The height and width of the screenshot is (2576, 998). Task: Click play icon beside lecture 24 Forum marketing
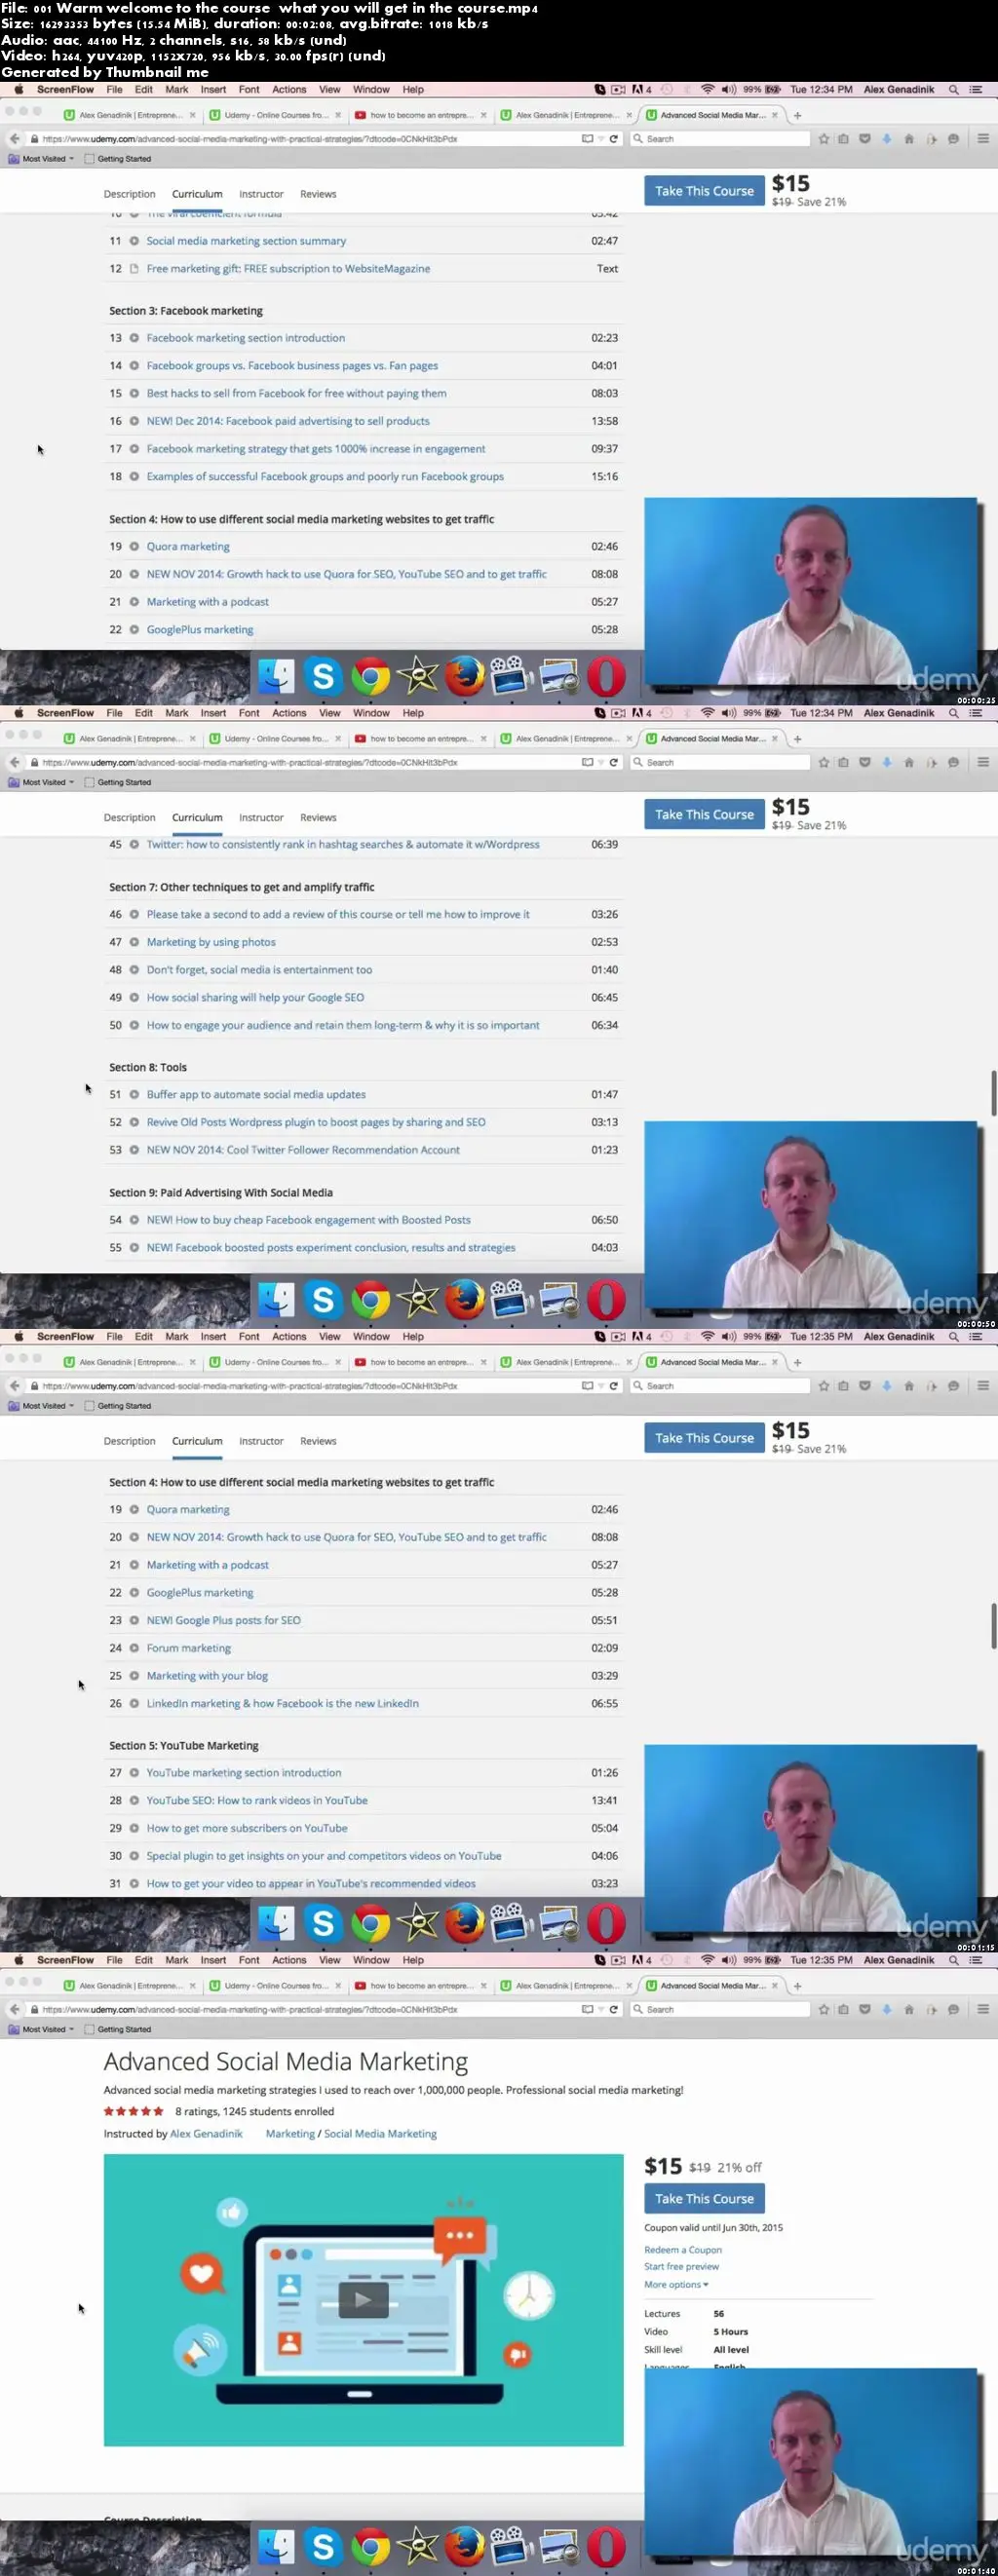[x=134, y=1648]
